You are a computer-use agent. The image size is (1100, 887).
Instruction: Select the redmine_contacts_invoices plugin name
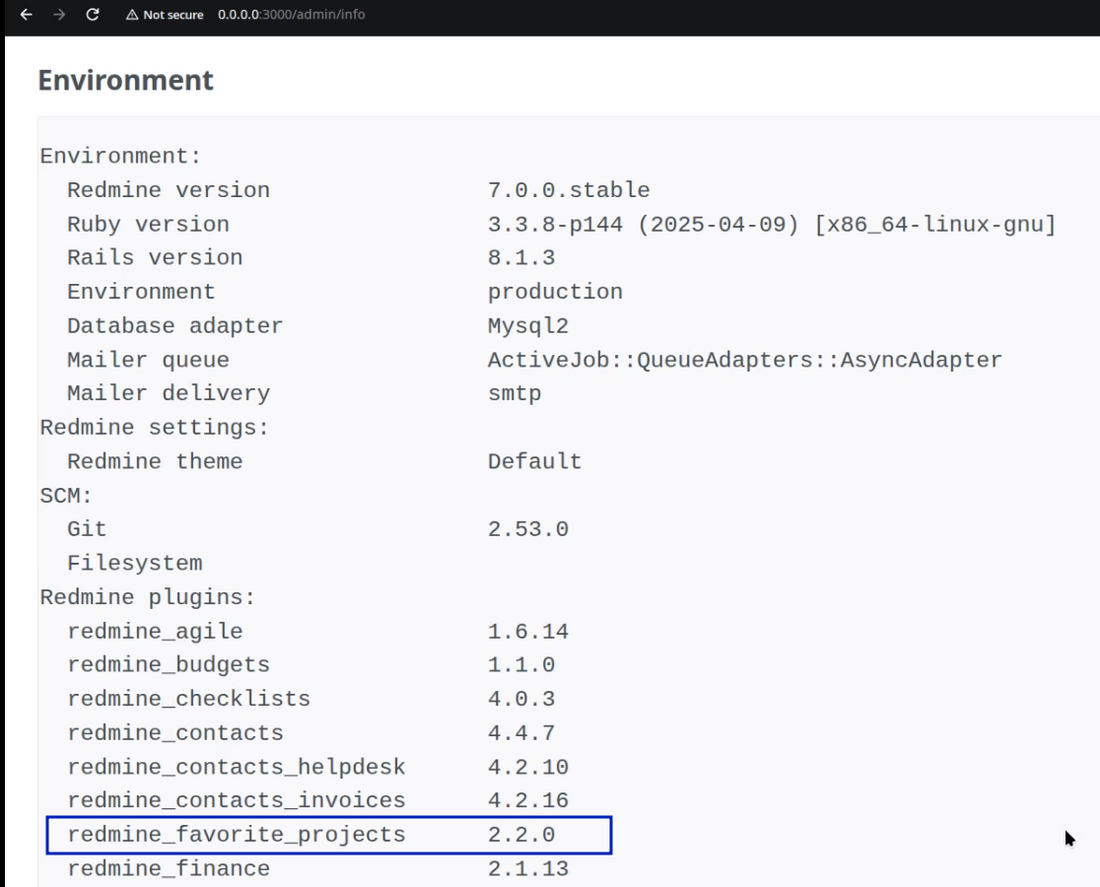coord(236,801)
